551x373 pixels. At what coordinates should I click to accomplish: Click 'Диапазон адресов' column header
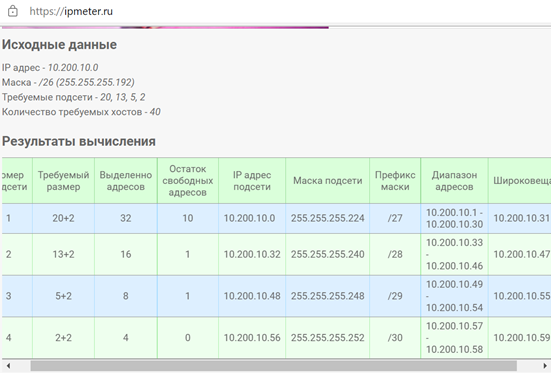coord(454,181)
